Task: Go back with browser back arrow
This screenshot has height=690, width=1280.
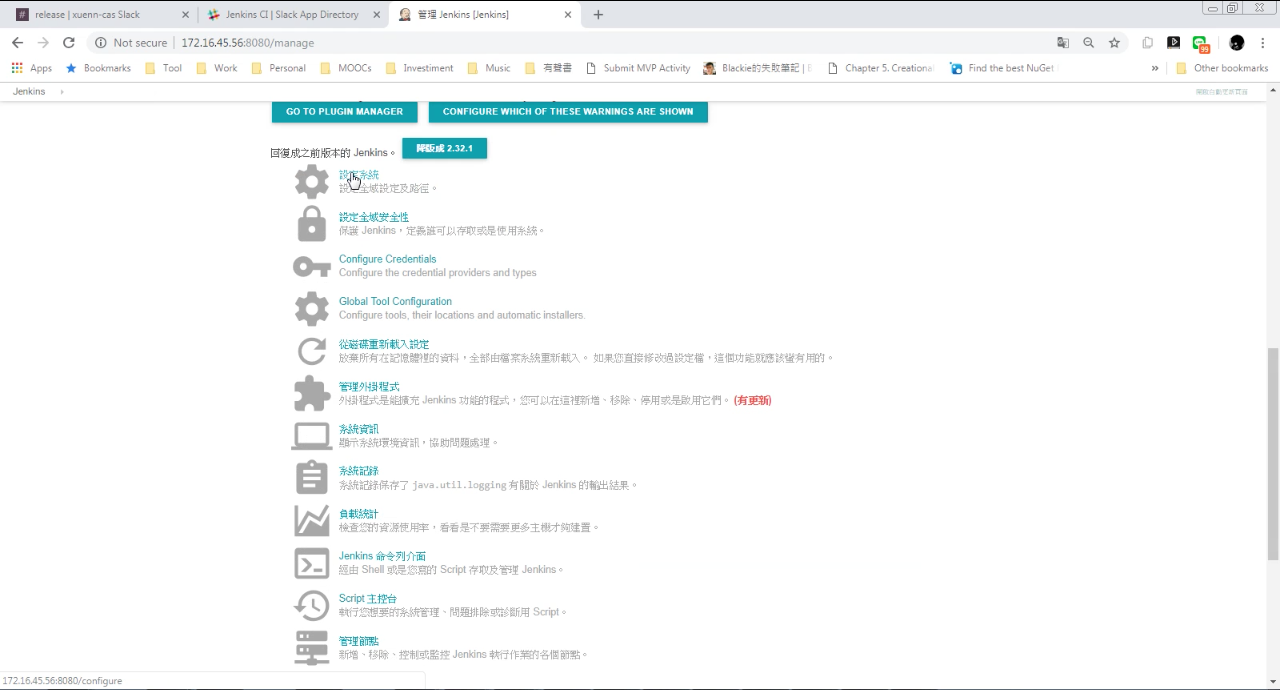Action: pos(17,43)
